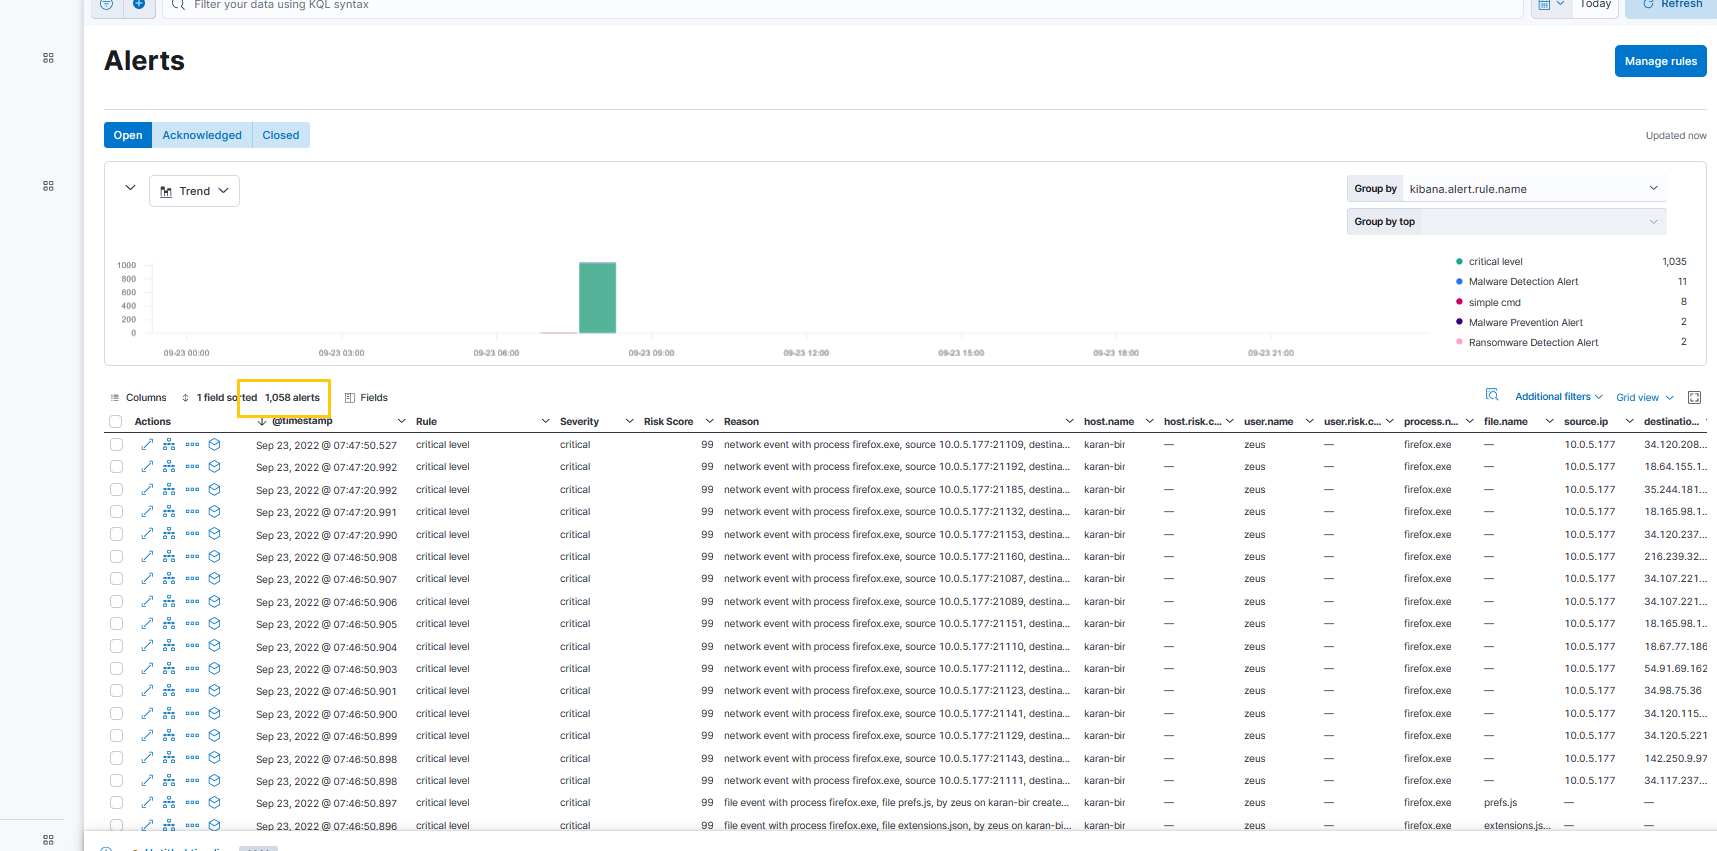Click the Manage rules button
1717x851 pixels.
1660,61
